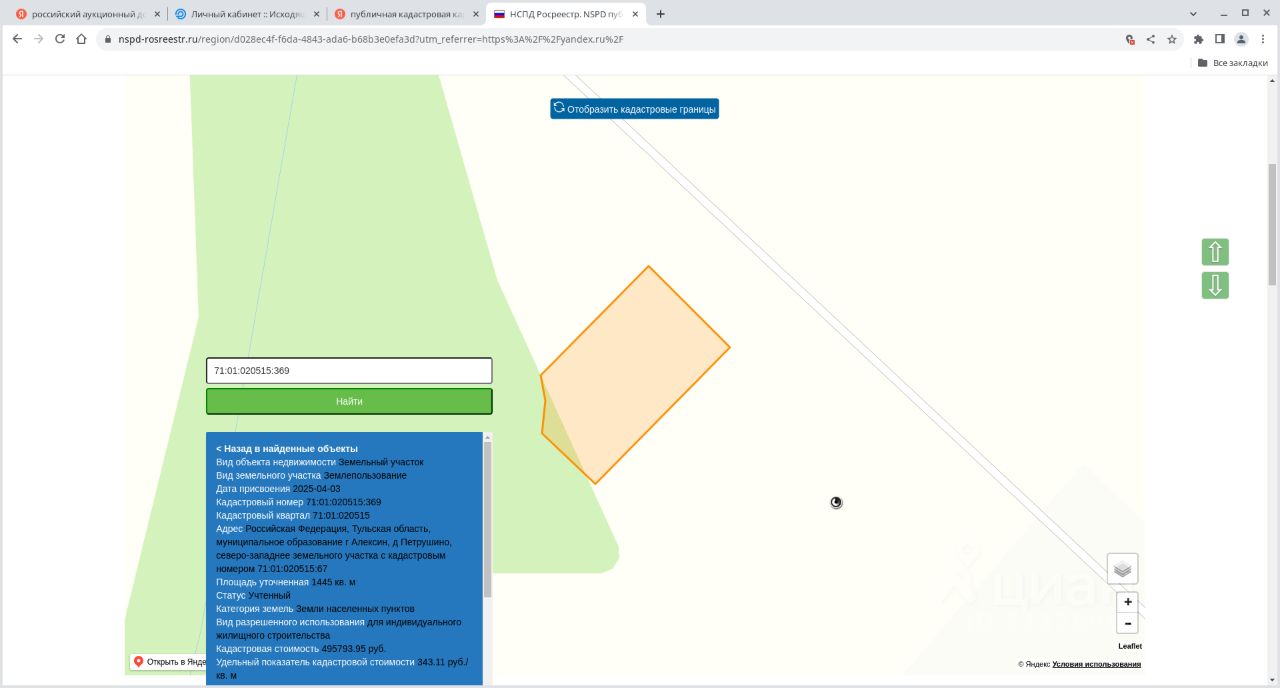Image resolution: width=1280 pixels, height=688 pixels.
Task: Zoom out the map with minus
Action: [x=1128, y=623]
